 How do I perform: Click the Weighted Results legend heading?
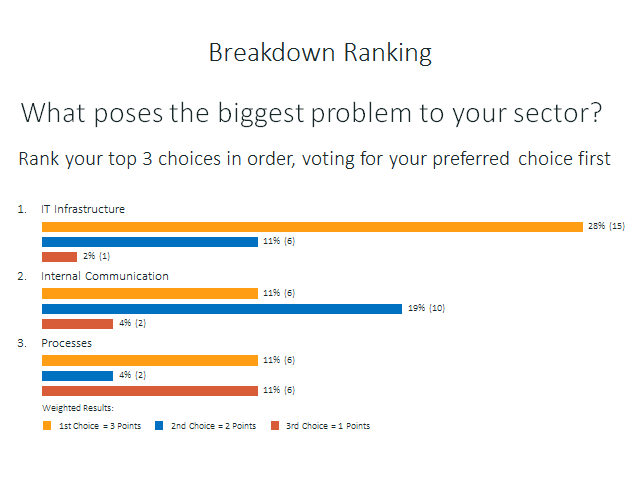coord(78,408)
